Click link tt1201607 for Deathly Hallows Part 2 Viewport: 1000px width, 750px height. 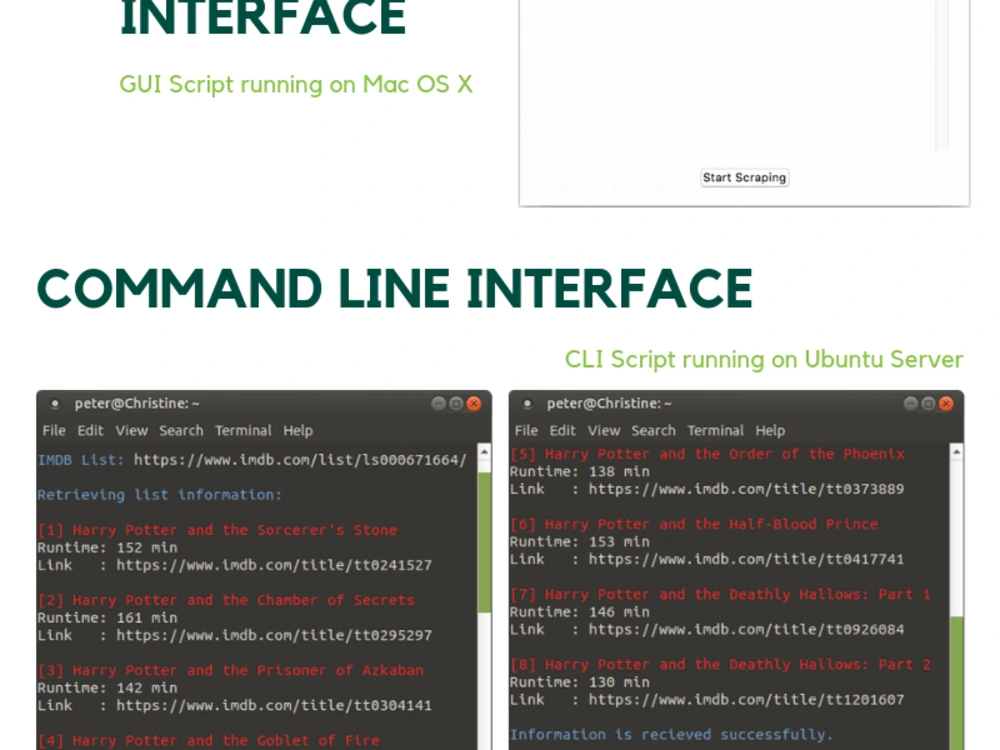746,700
